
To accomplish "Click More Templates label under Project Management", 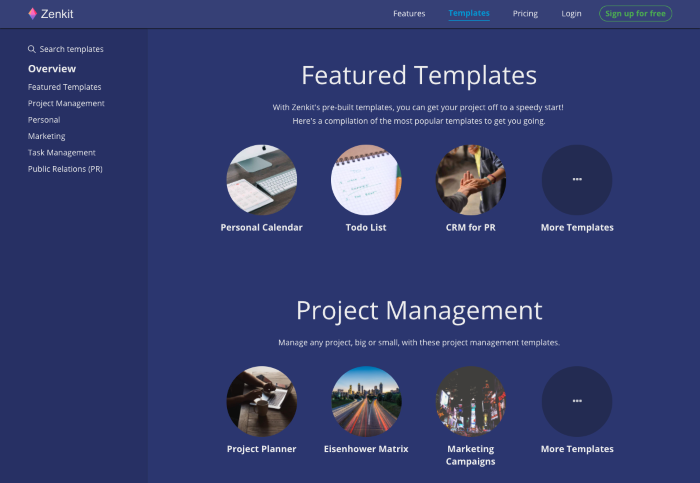I will click(x=577, y=449).
